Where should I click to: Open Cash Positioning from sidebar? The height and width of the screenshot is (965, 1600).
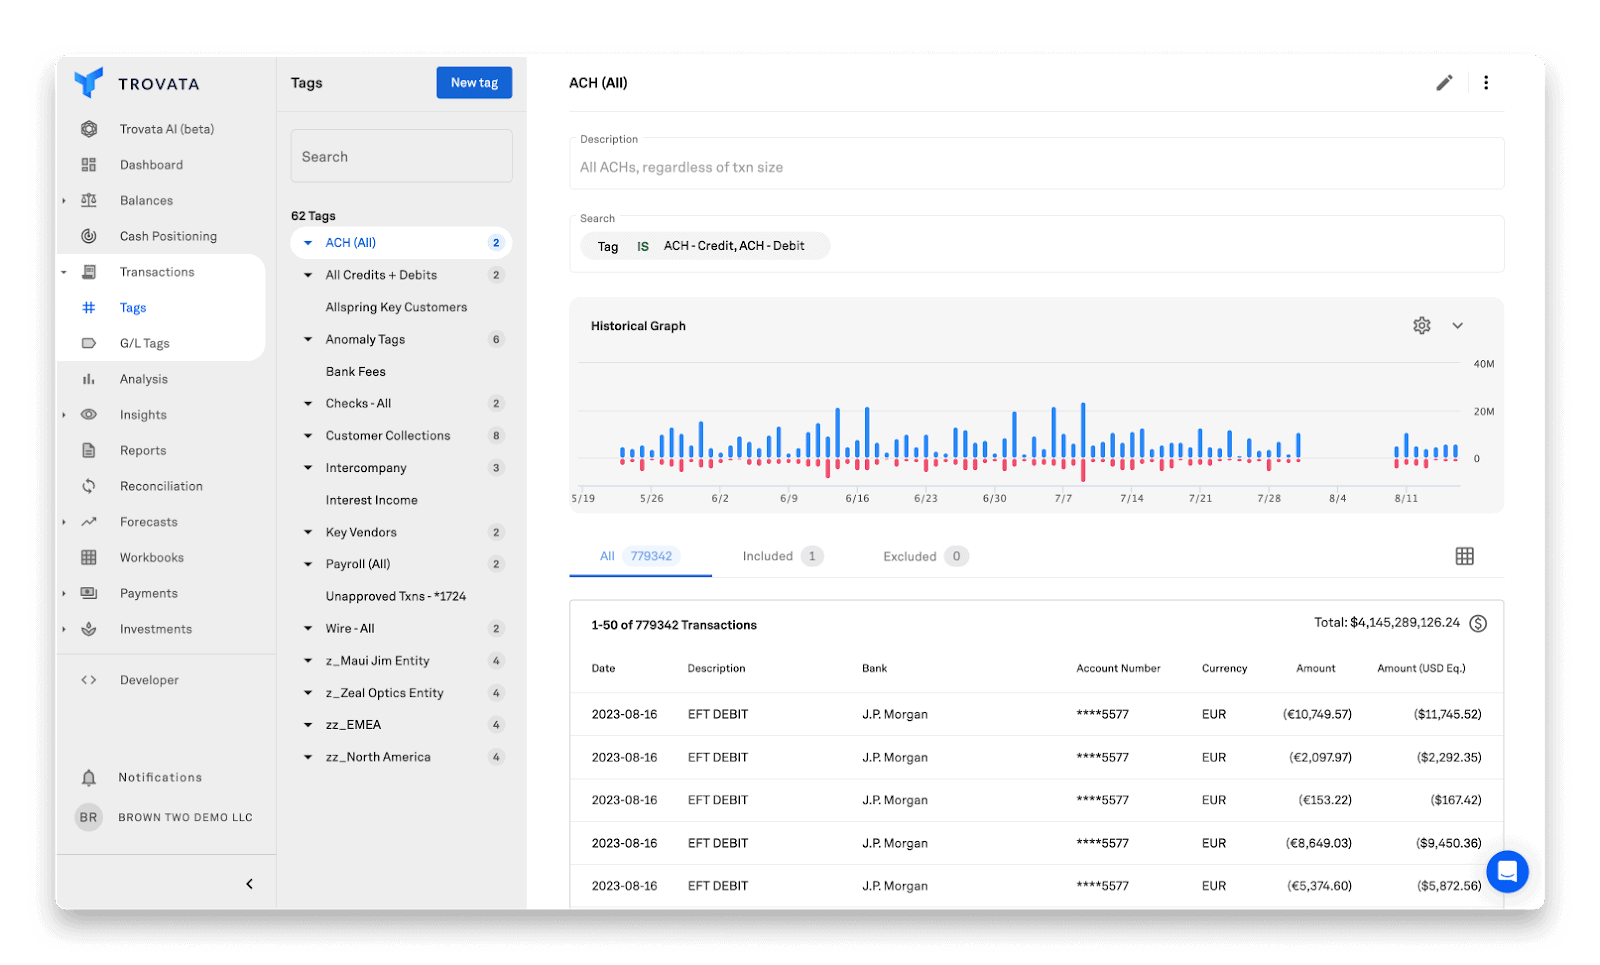tap(168, 236)
